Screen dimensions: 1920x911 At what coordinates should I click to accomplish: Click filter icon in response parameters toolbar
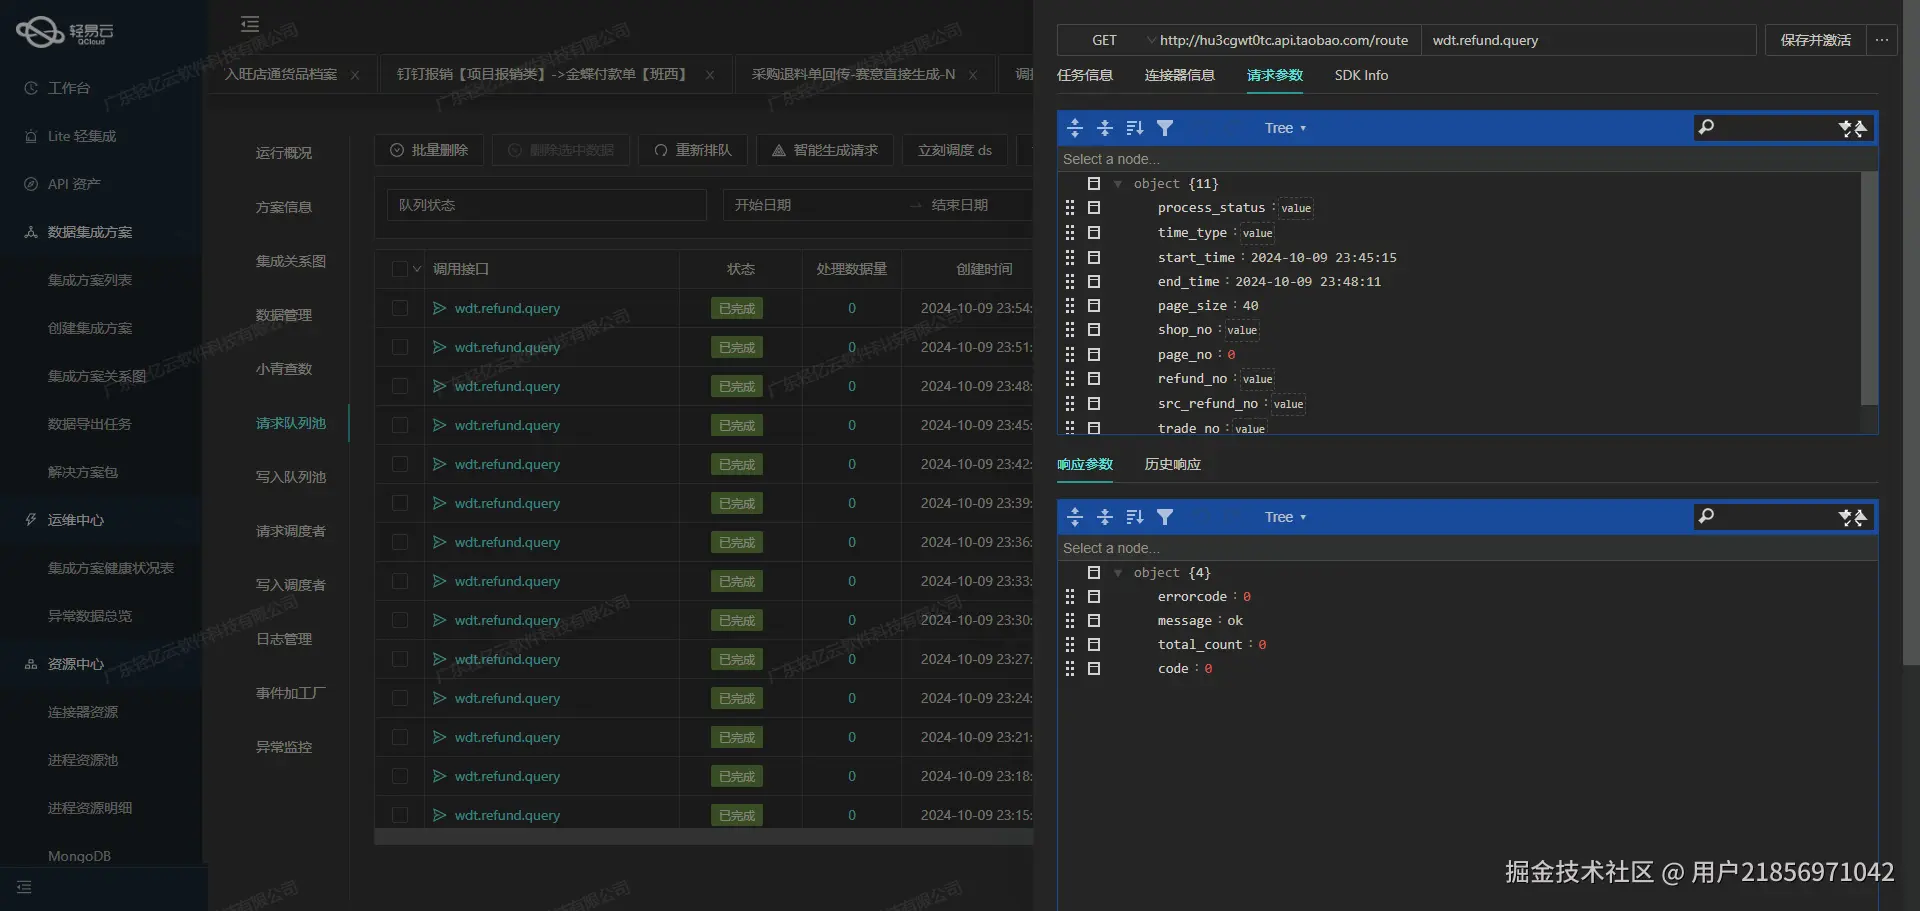coord(1165,517)
